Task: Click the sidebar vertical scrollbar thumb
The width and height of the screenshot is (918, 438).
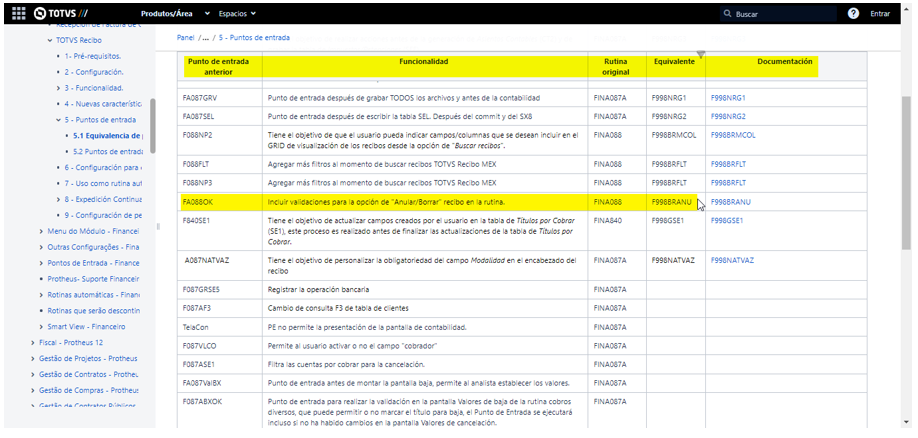Action: point(153,126)
